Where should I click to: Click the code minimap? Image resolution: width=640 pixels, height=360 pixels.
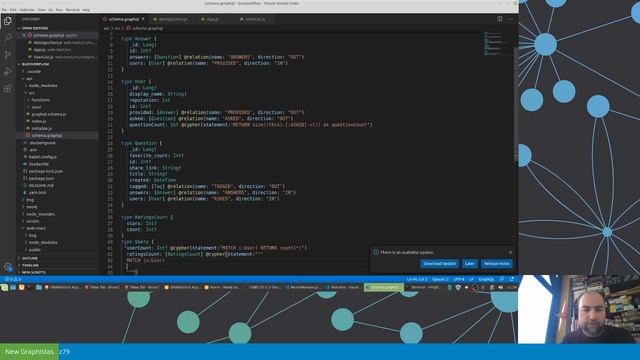498,43
